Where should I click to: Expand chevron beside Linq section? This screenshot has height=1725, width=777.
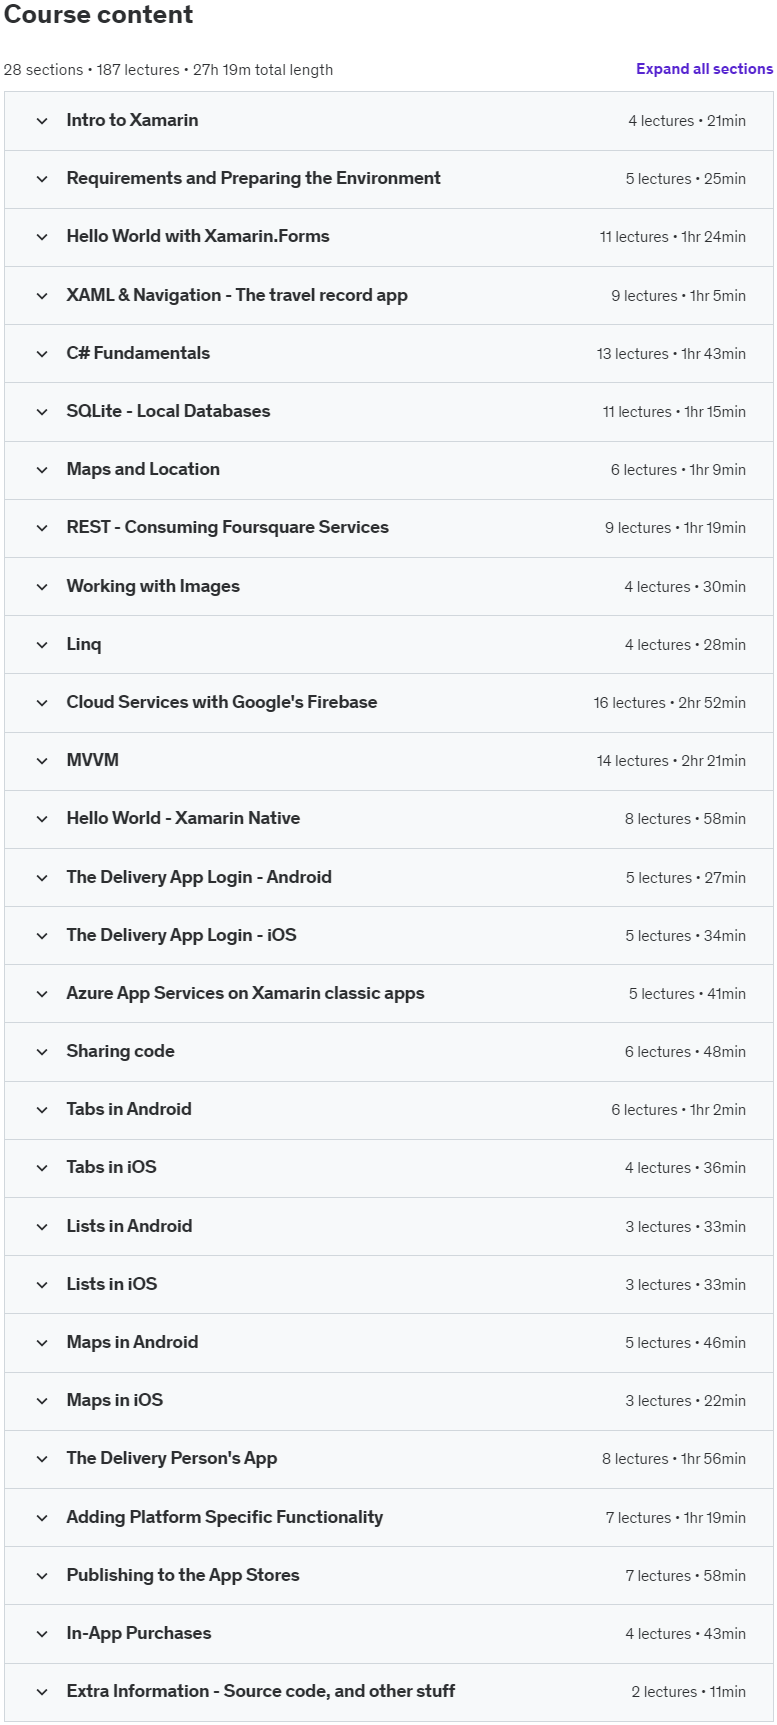click(42, 645)
